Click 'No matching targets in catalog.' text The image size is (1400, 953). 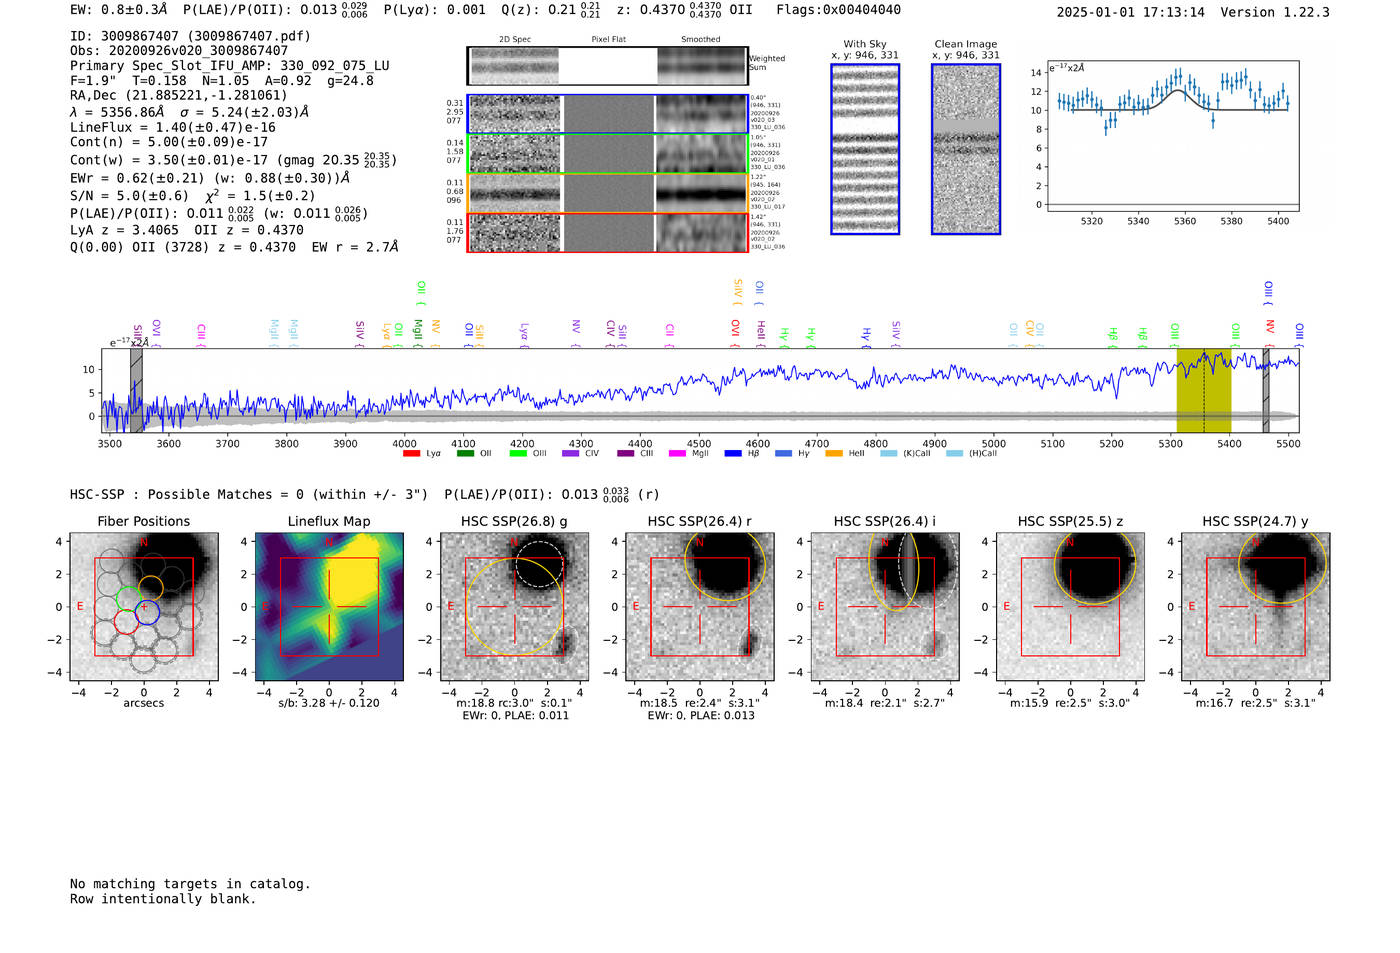click(x=190, y=884)
